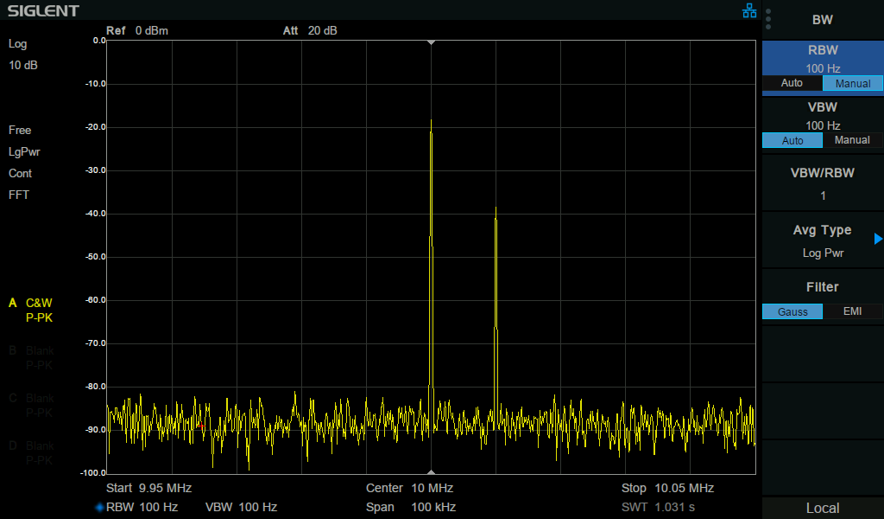Click the main 10 MHz carrier peak

coord(431,120)
